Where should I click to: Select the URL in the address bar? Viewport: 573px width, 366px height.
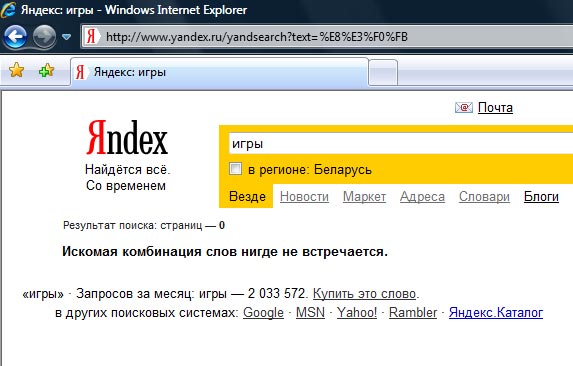click(257, 37)
